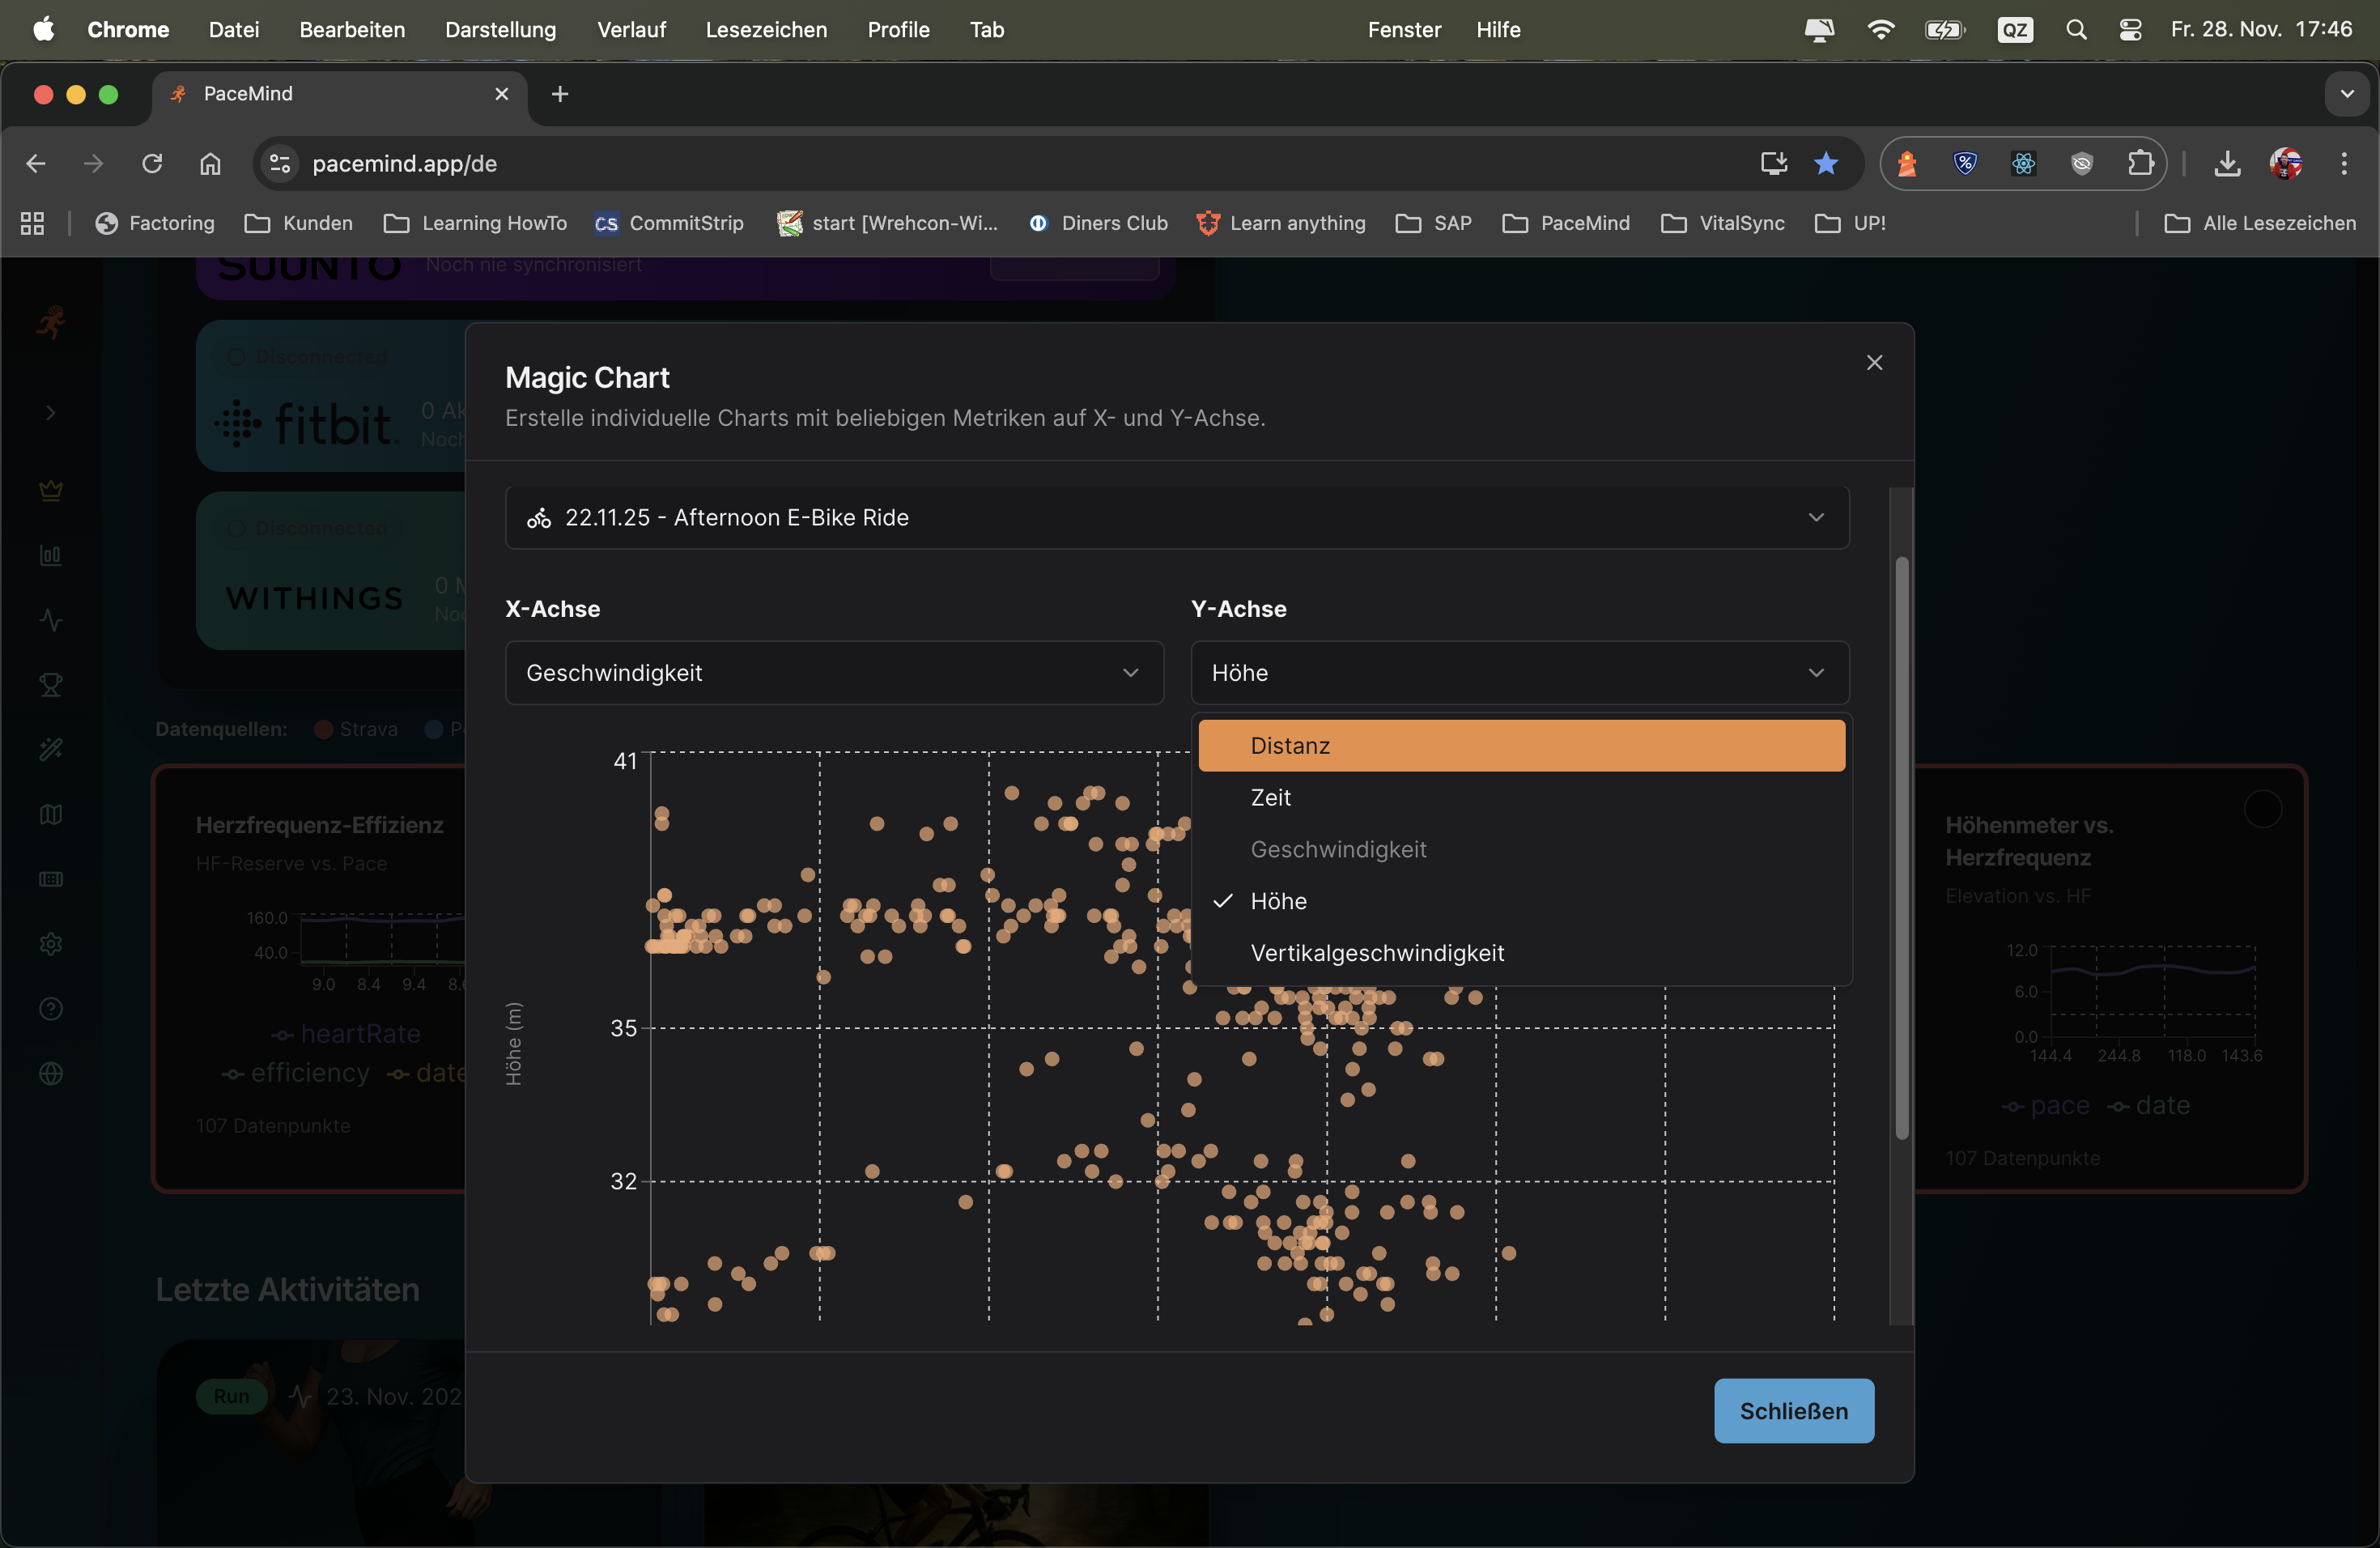This screenshot has height=1548, width=2380.
Task: Open the statistics bar chart panel in sidebar
Action: [x=50, y=556]
